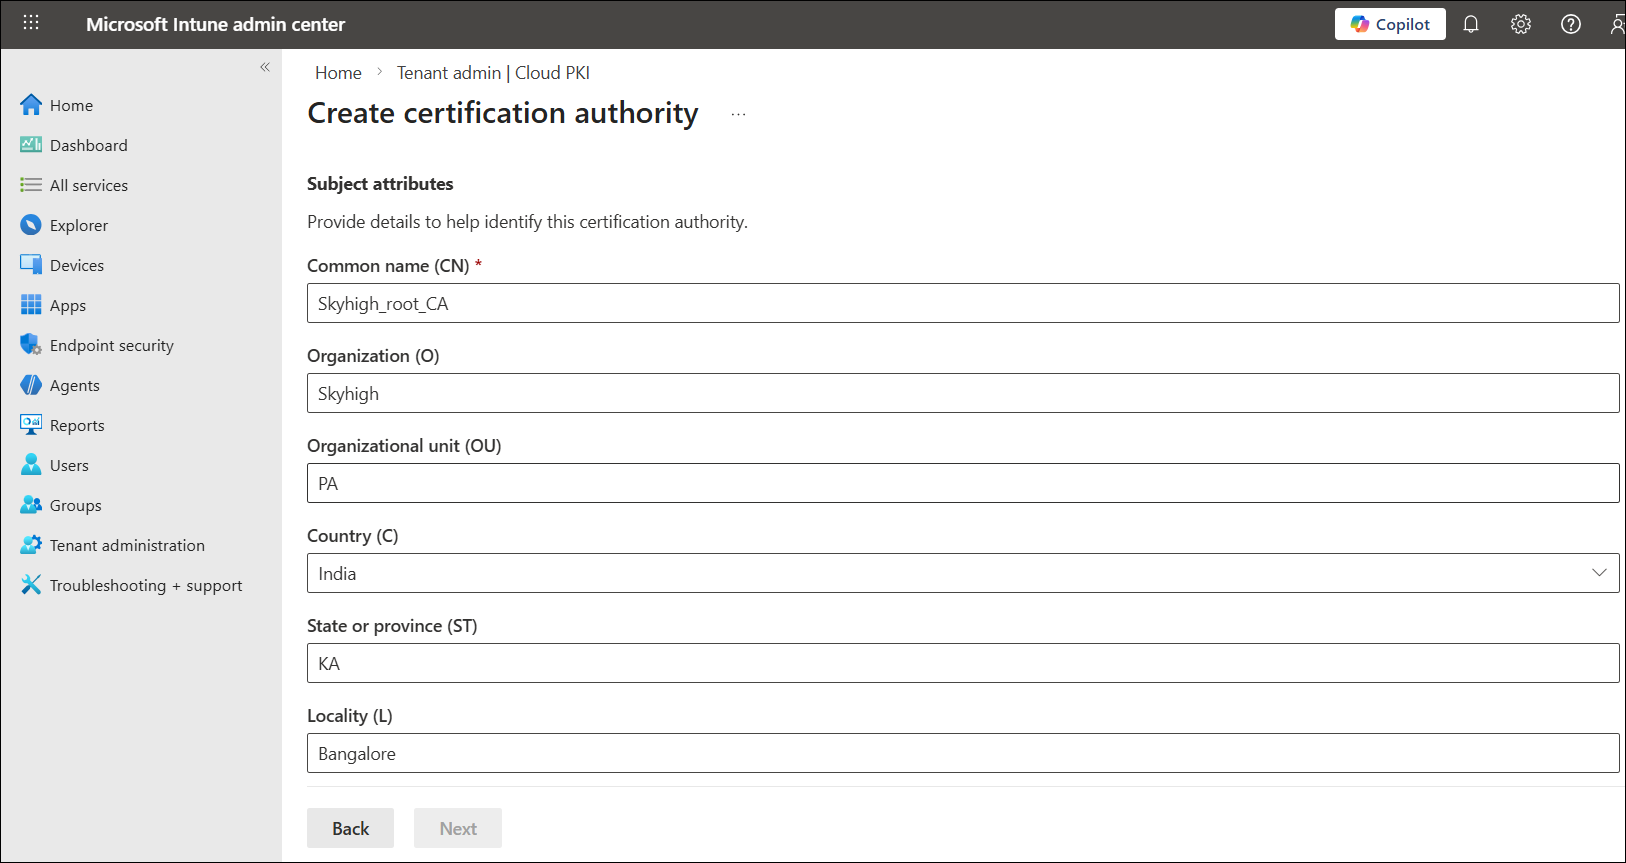
Task: Open the Country (C) dropdown
Action: click(963, 573)
